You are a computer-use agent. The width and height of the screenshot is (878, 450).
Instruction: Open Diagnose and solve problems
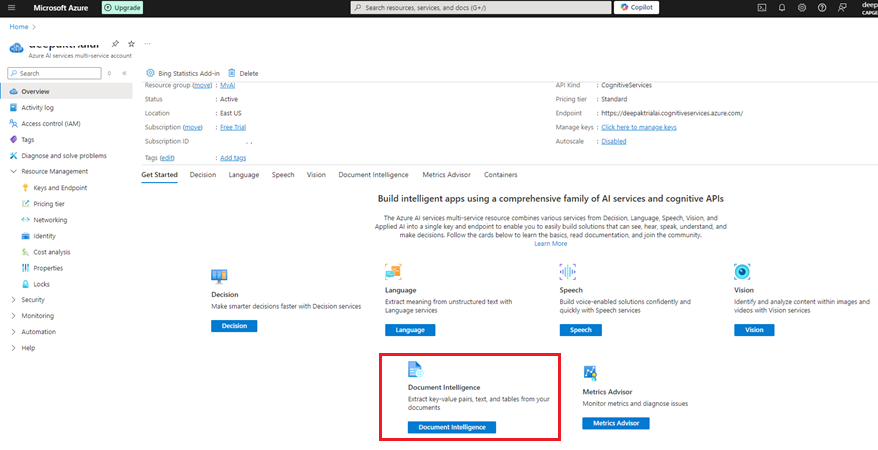pyautogui.click(x=64, y=156)
